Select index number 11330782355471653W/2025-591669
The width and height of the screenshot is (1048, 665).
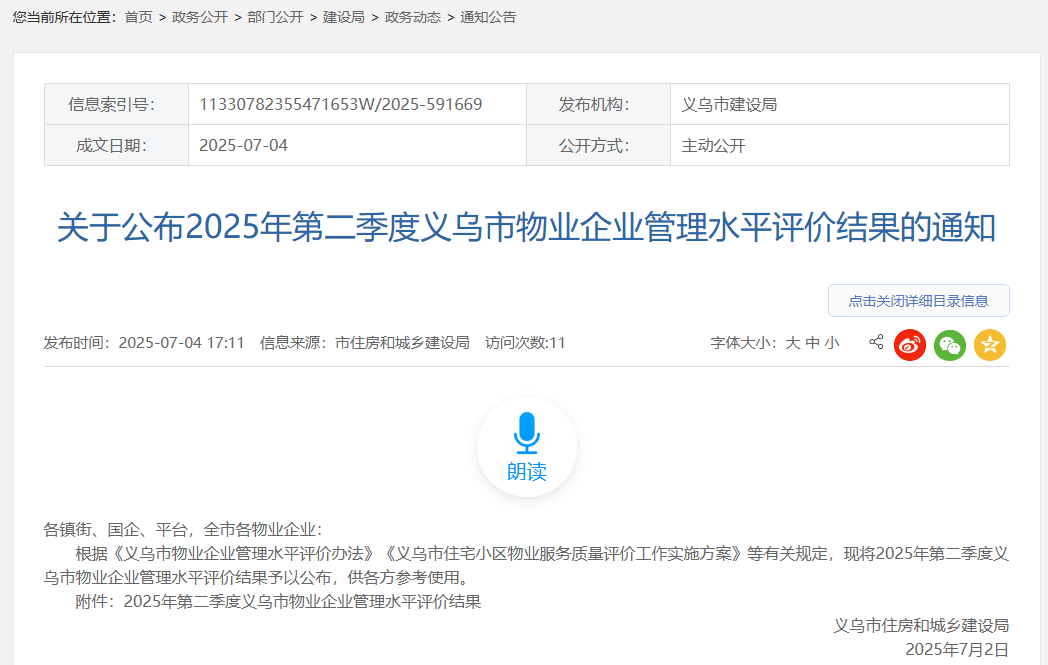click(x=341, y=104)
